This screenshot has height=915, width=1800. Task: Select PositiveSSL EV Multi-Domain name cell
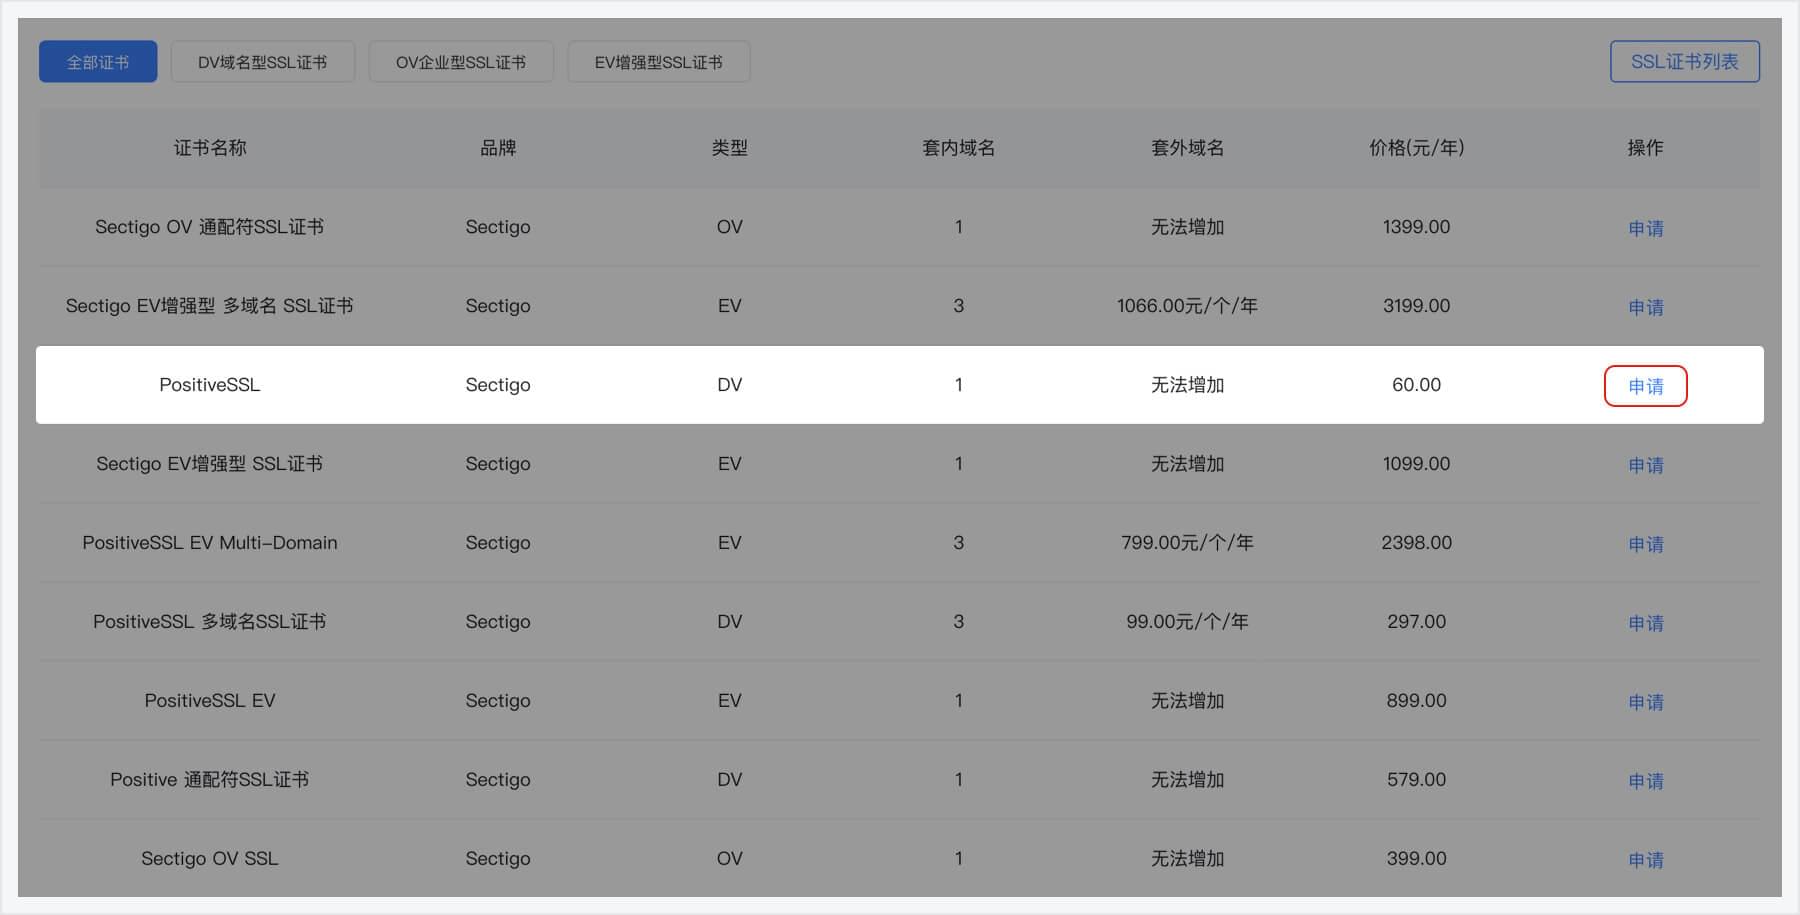coord(210,543)
